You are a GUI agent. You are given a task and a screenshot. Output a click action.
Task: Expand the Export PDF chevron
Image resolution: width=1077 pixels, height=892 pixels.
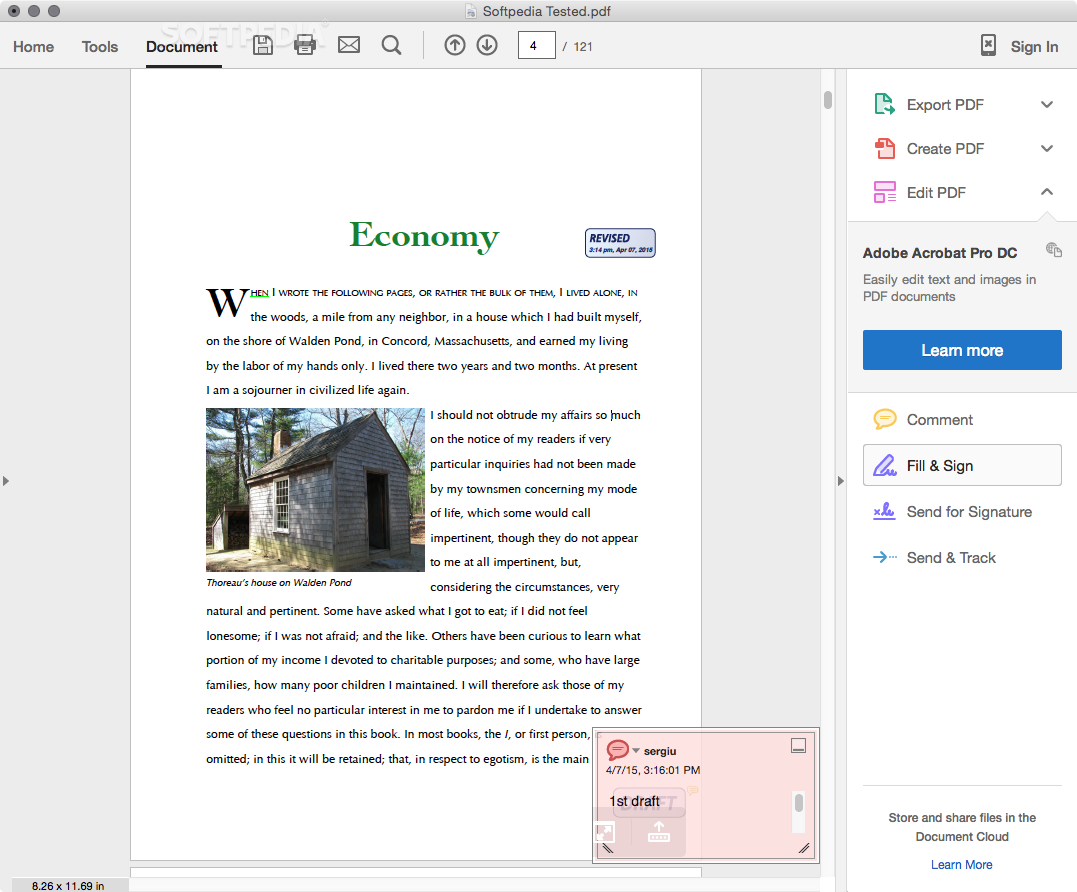click(x=1047, y=104)
